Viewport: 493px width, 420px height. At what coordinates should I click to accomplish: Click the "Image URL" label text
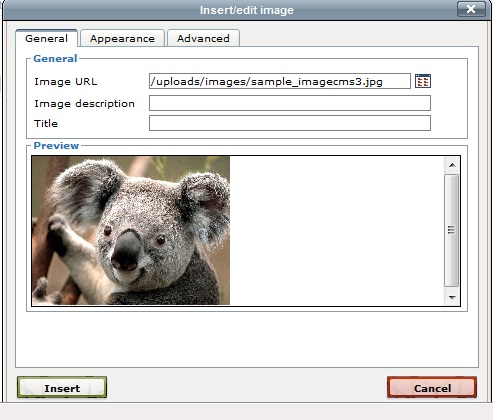(66, 82)
